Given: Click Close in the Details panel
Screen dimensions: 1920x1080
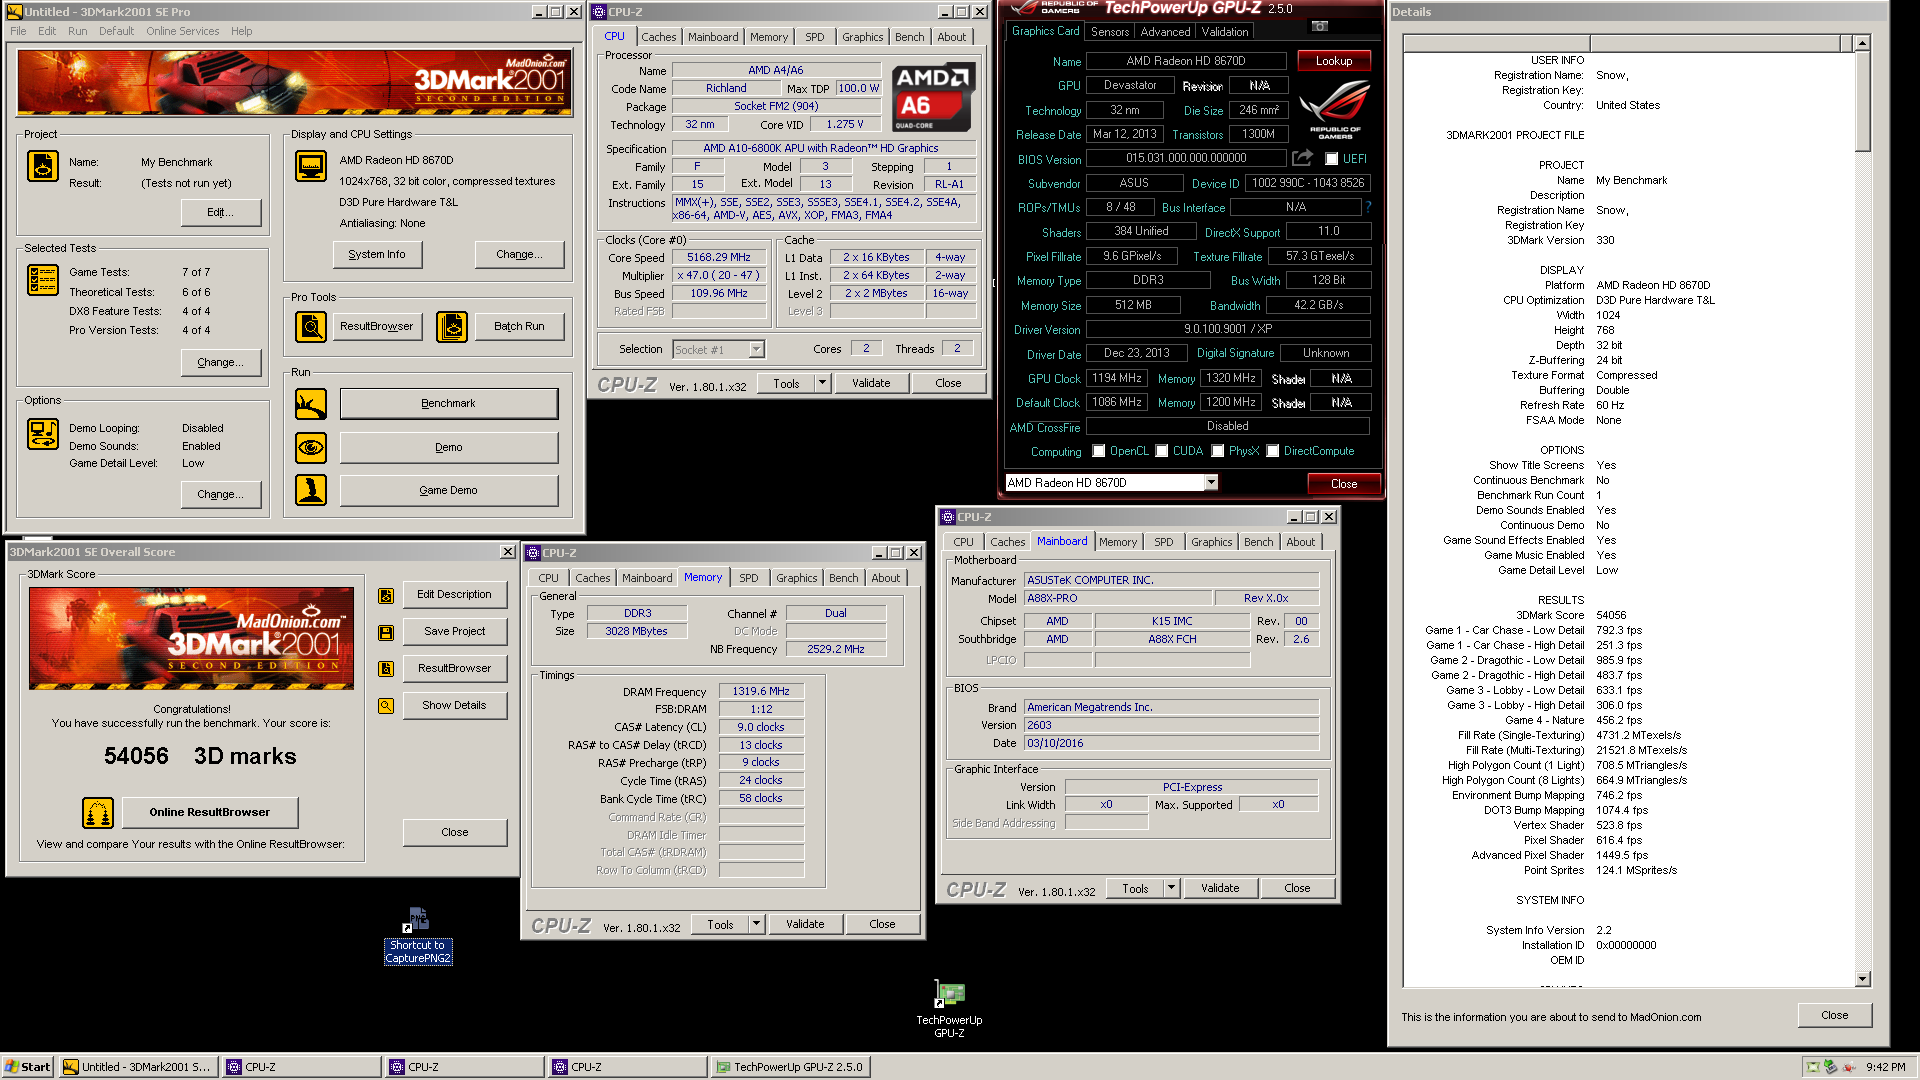Looking at the screenshot, I should point(1835,1015).
